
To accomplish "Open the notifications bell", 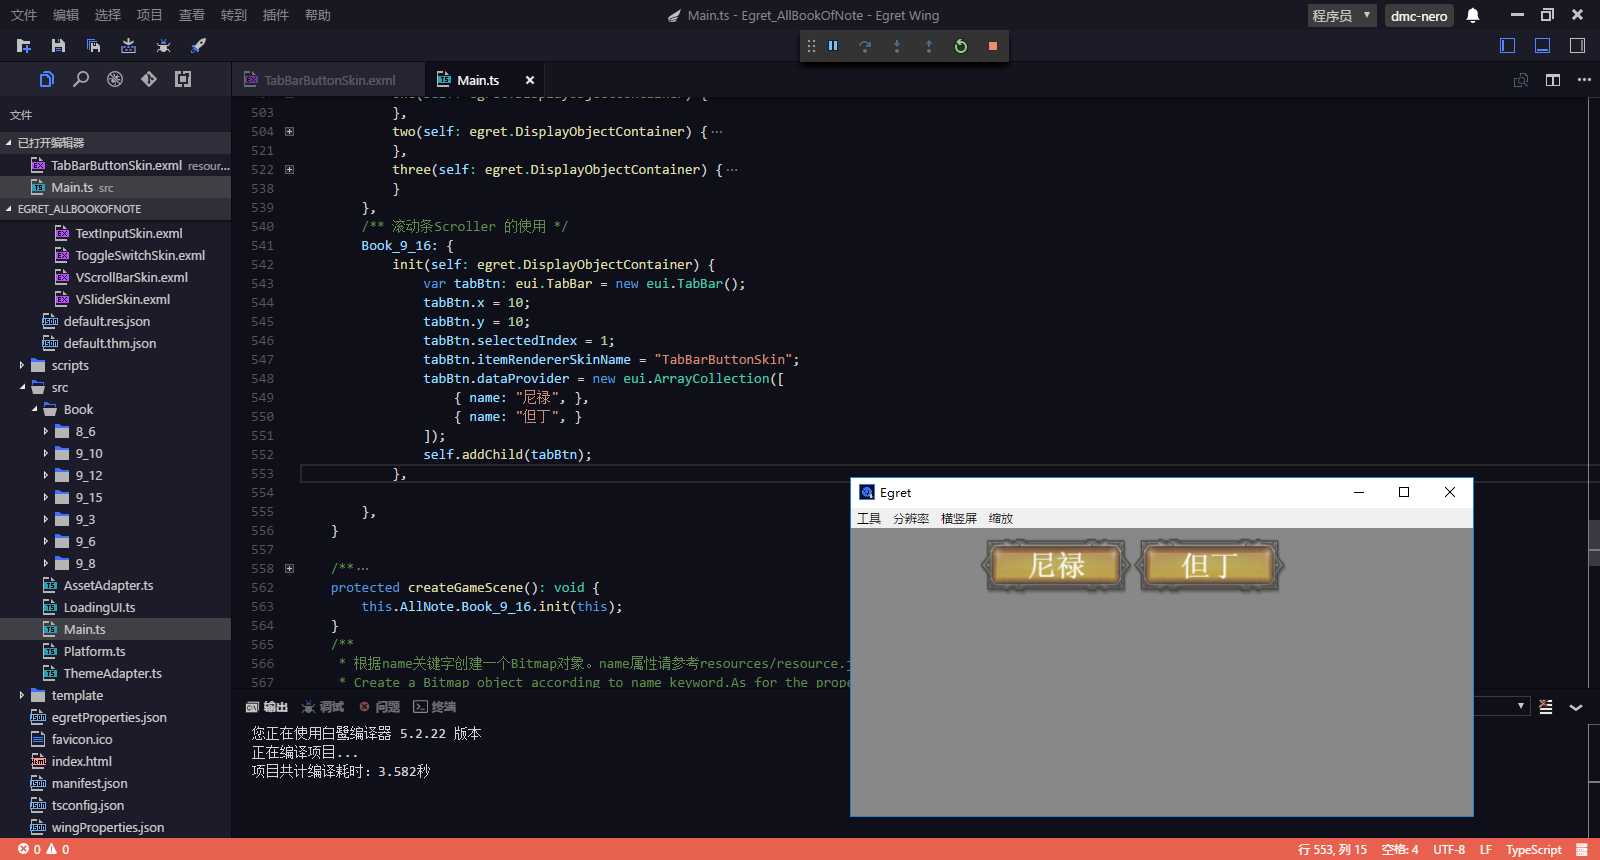I will (x=1473, y=15).
